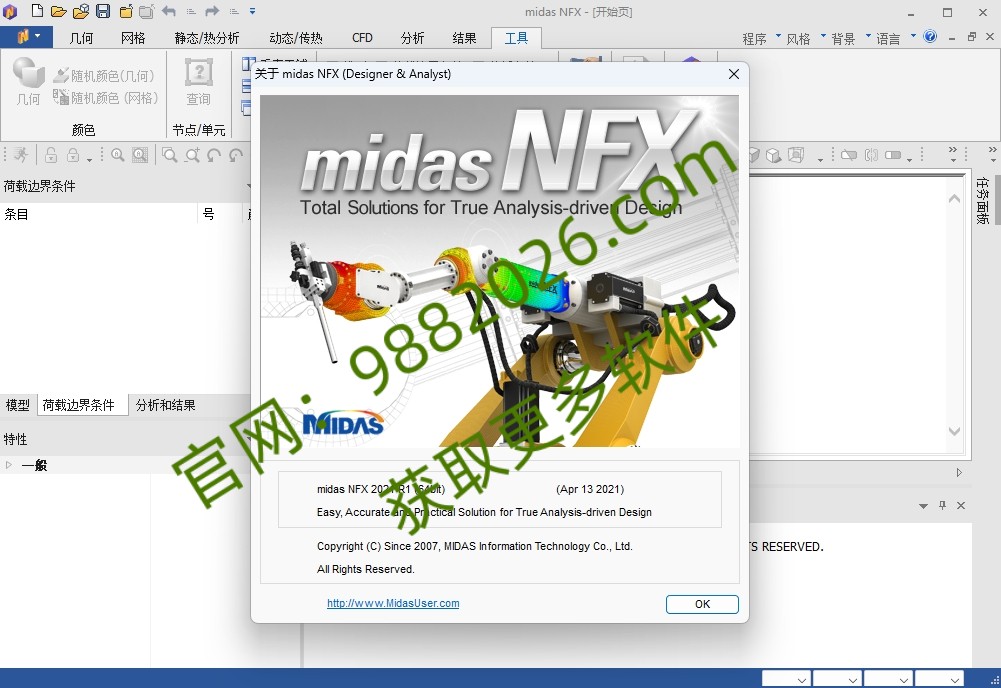
Task: Click the switch-shaped toolbar icon
Action: click(893, 155)
